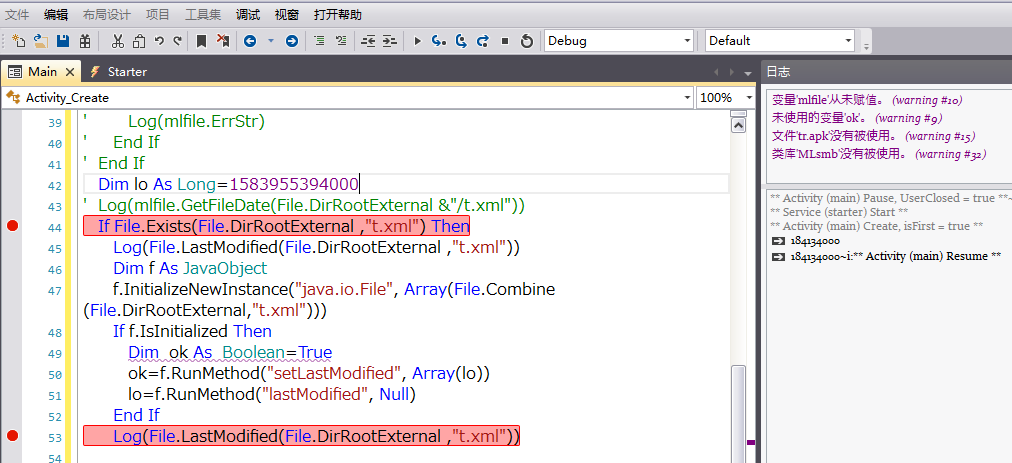Remove the breakpoint on line 53
1012x463 pixels.
point(12,436)
